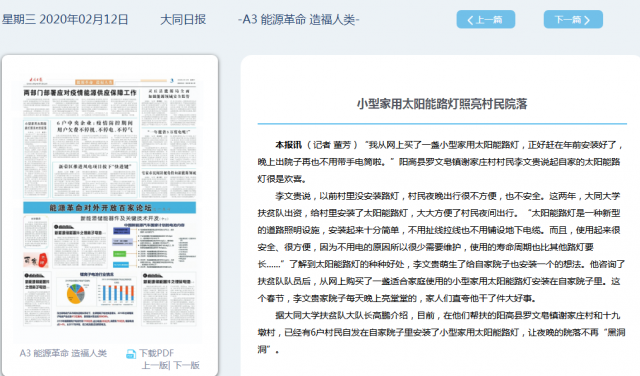Open next edition page 下一版
The image size is (640, 376).
point(187,365)
